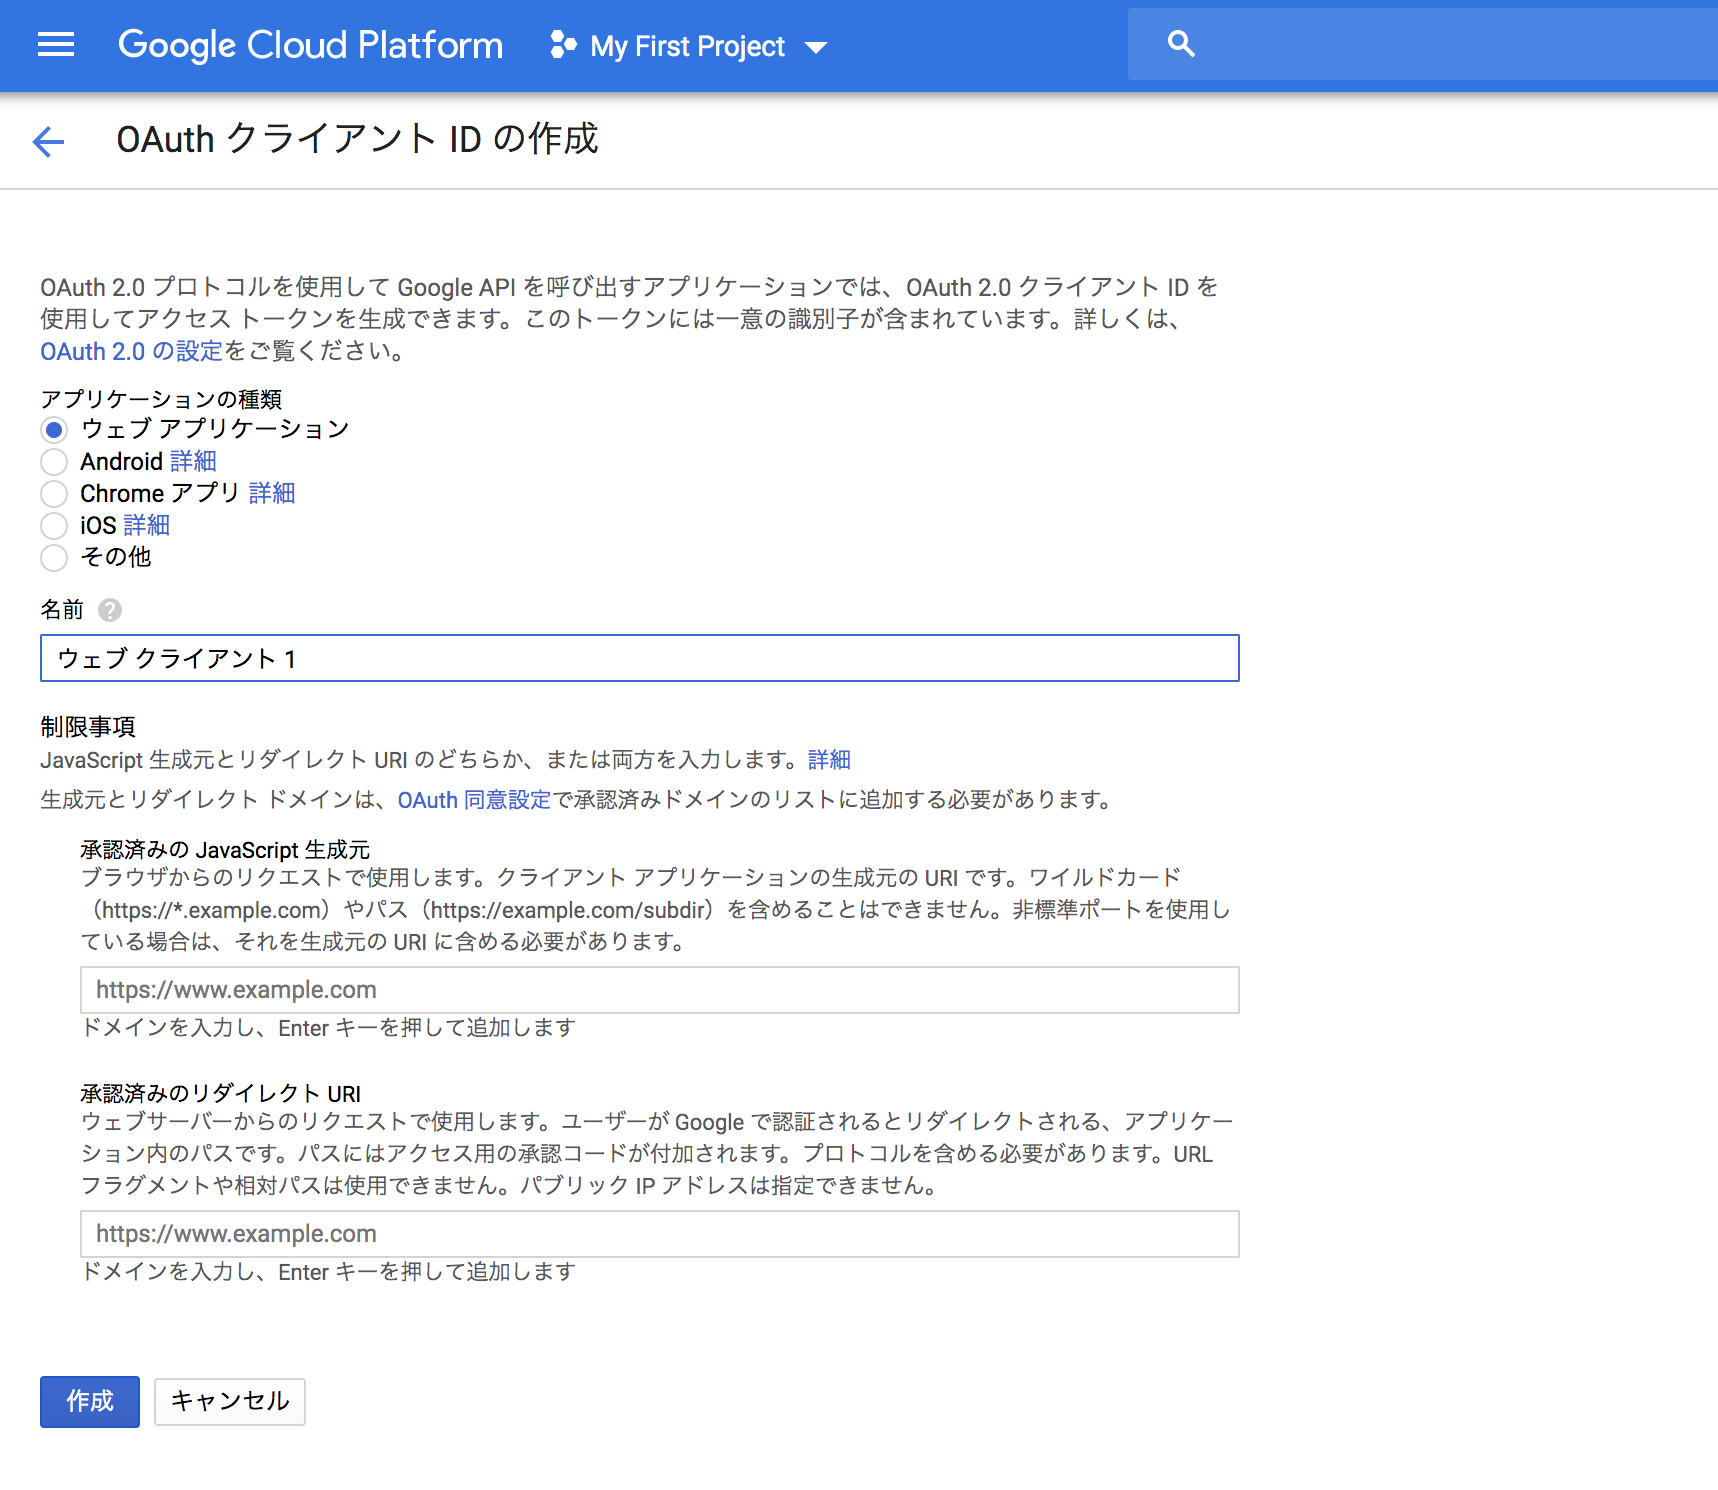This screenshot has width=1718, height=1490.
Task: Select その他 as application type
Action: (x=54, y=558)
